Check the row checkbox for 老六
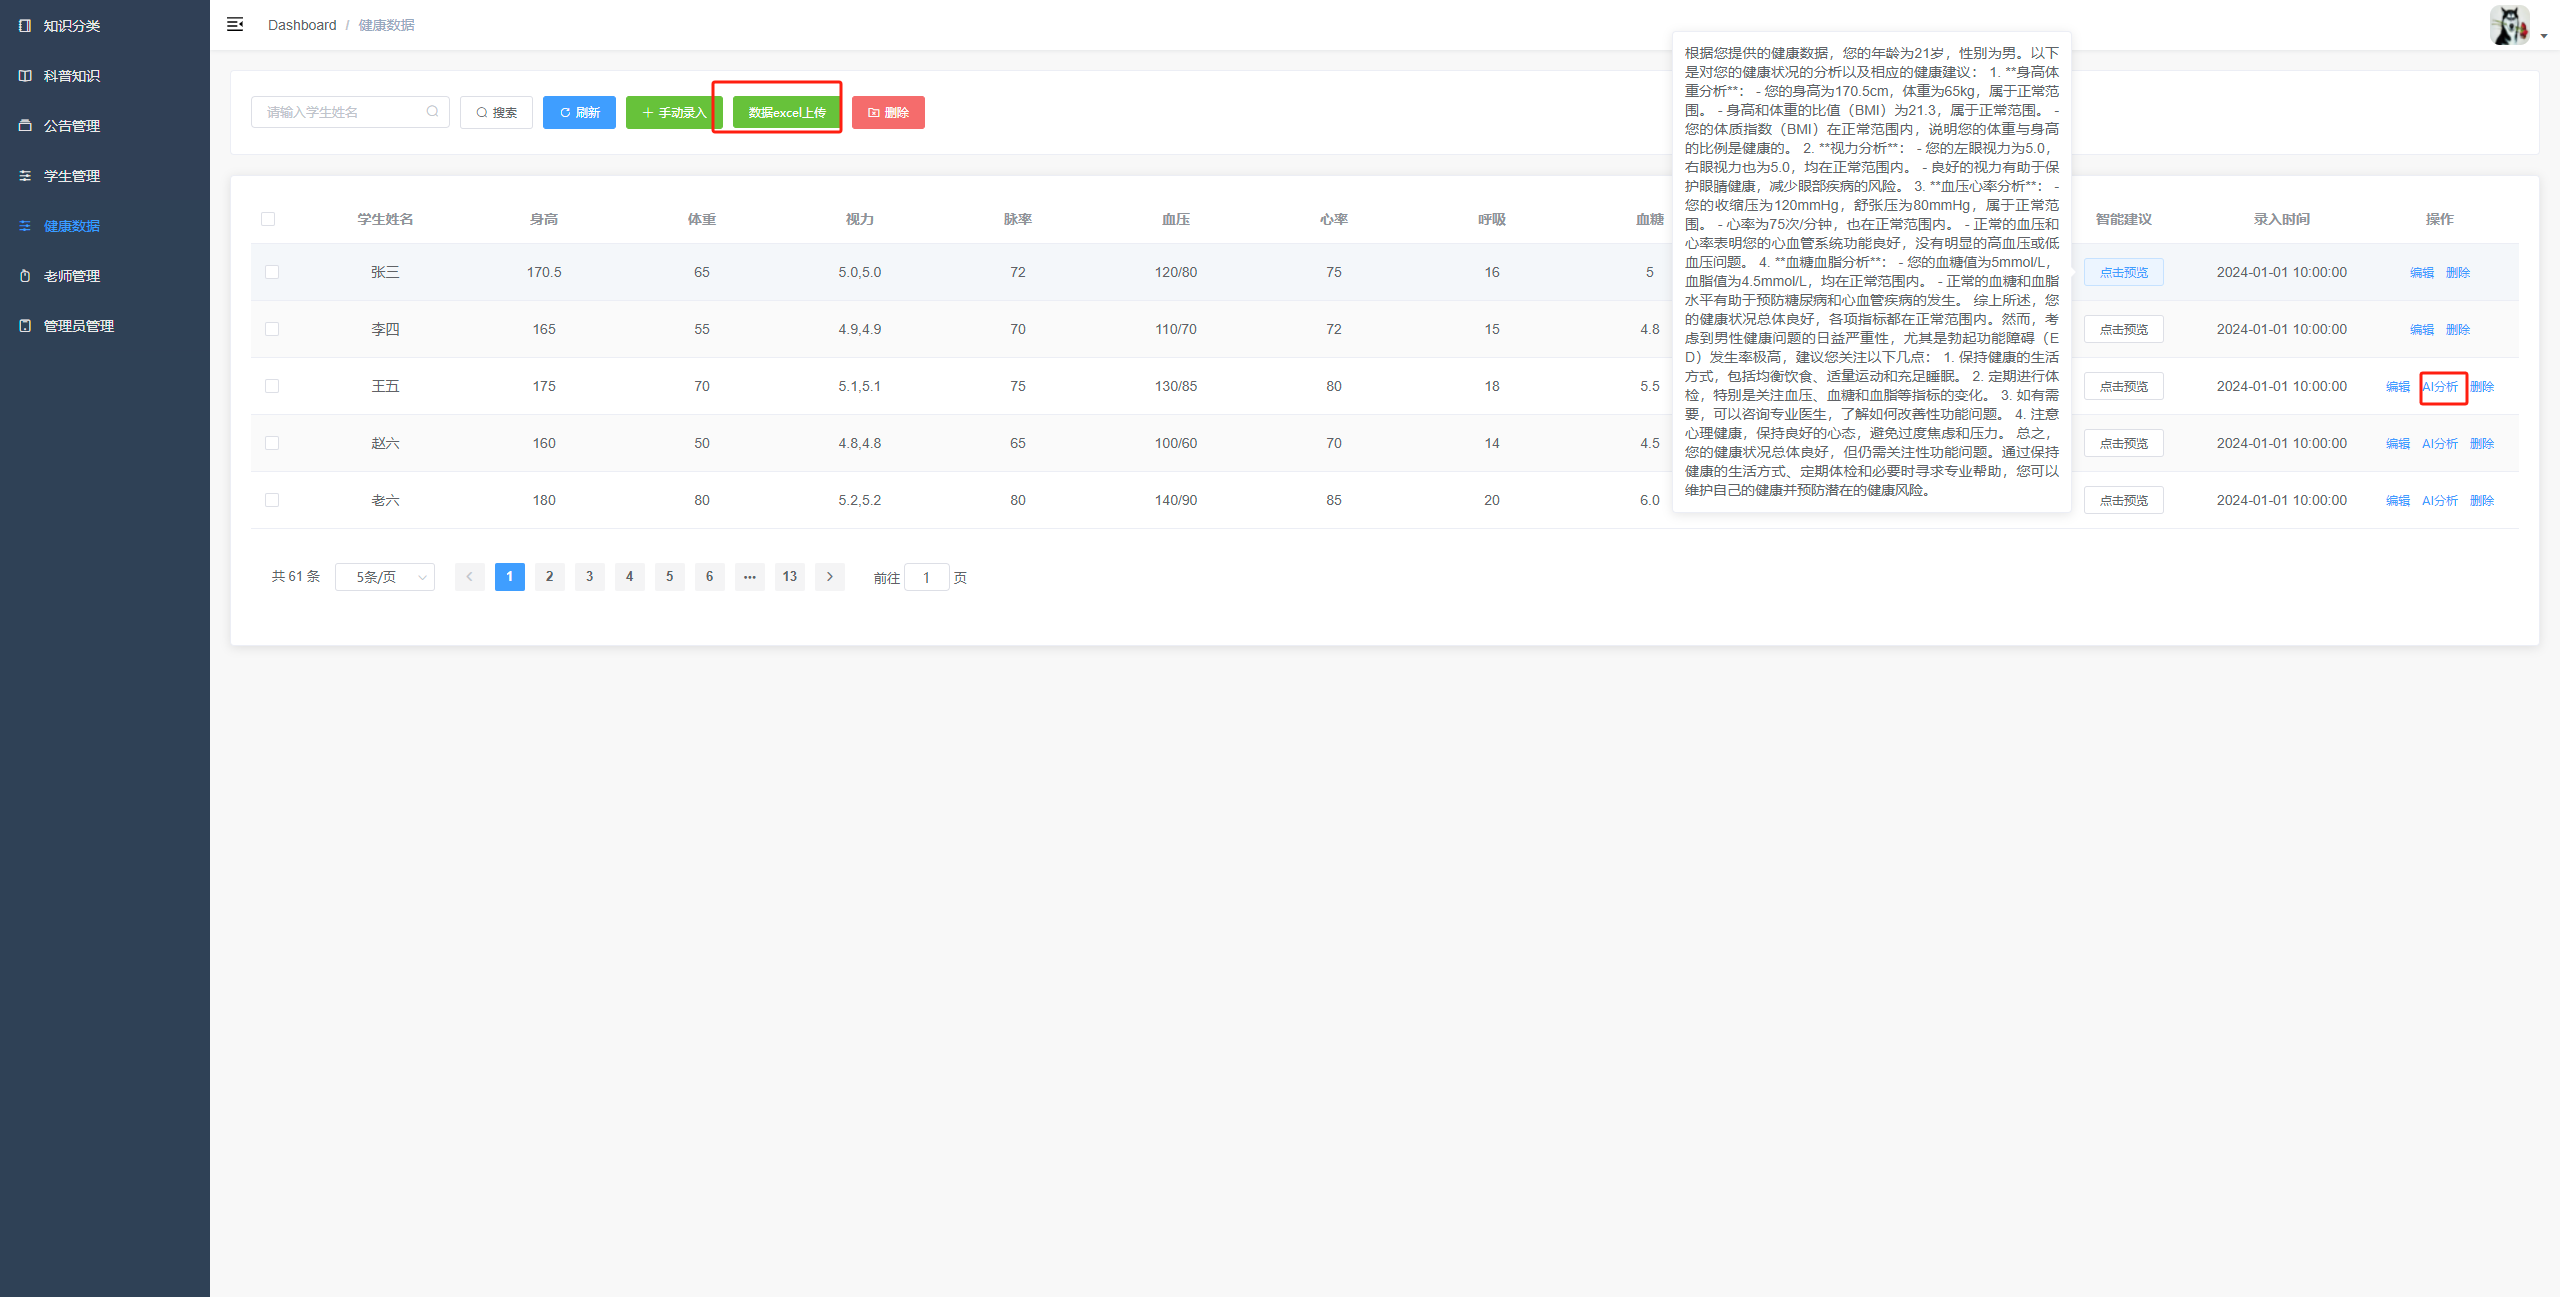Viewport: 2560px width, 1297px height. click(x=272, y=500)
